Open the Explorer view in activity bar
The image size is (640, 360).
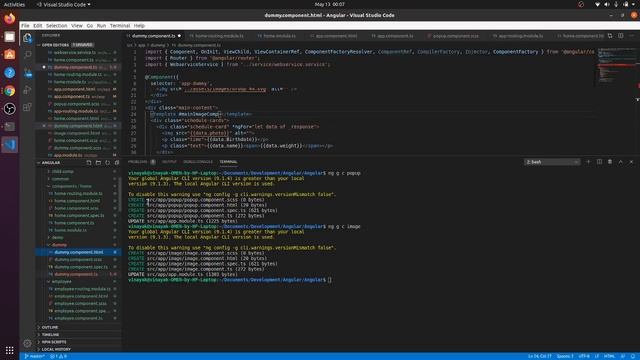click(27, 38)
